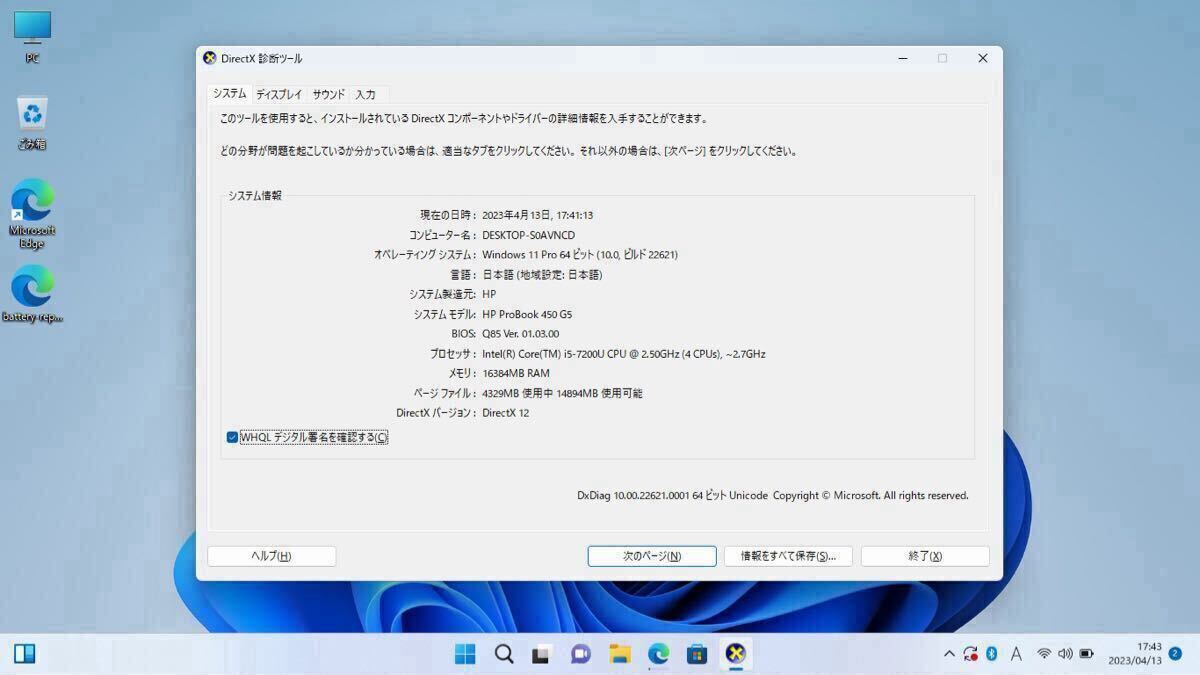Click the red update status tray icon

coord(970,654)
